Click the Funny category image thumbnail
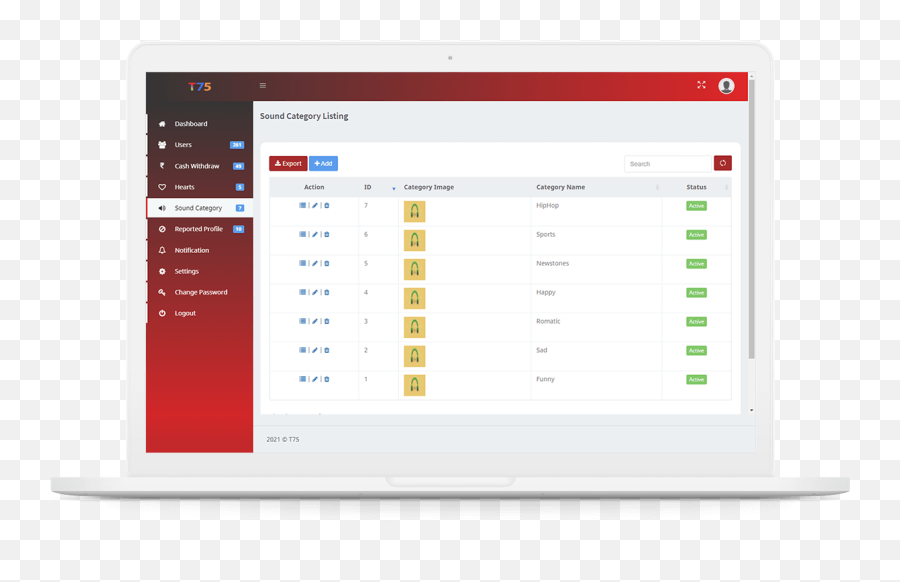The width and height of the screenshot is (900, 582). (x=414, y=385)
